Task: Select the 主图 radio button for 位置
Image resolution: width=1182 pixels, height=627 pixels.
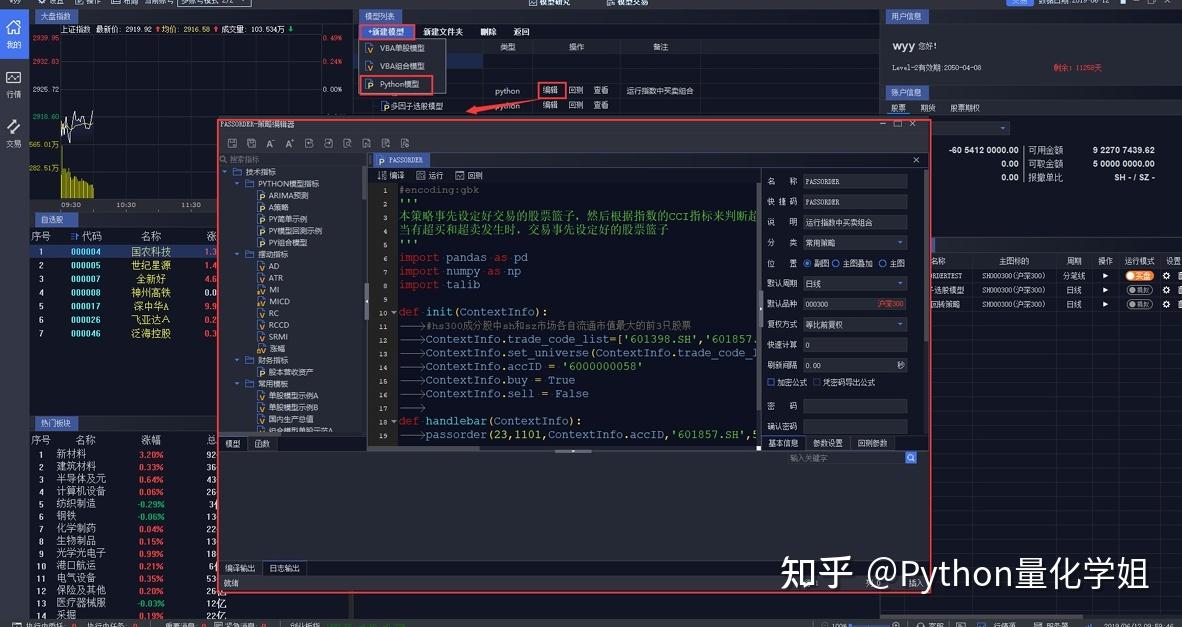Action: pyautogui.click(x=883, y=263)
